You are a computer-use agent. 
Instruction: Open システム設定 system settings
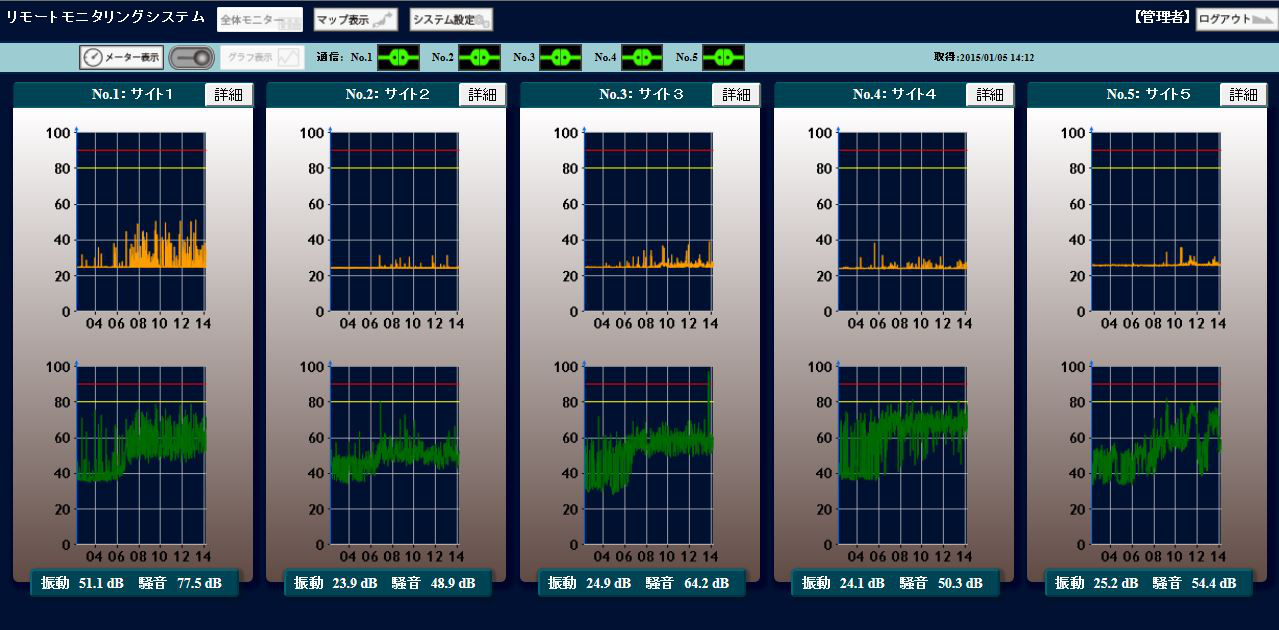(451, 20)
